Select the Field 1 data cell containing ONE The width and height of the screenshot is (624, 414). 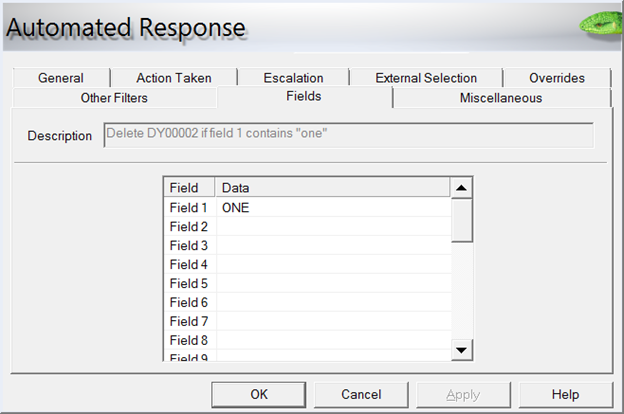[x=333, y=207]
